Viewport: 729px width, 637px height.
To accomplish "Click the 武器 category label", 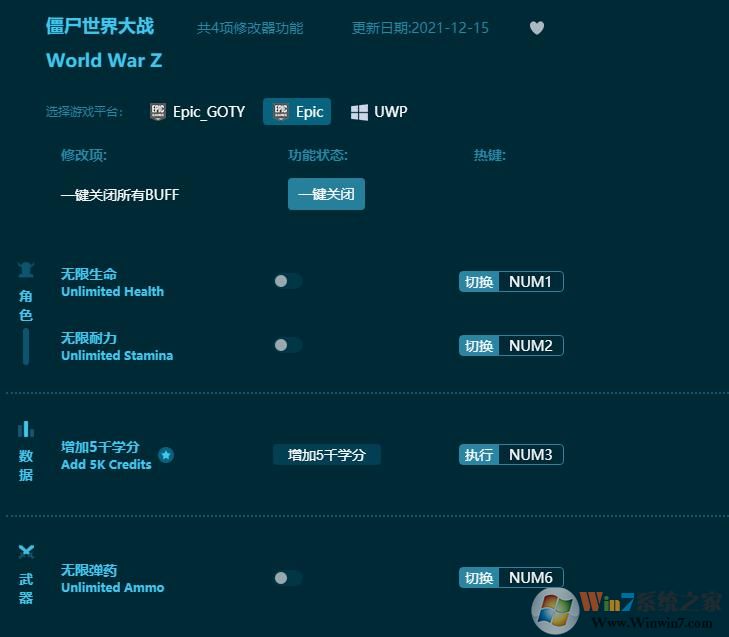I will click(26, 588).
